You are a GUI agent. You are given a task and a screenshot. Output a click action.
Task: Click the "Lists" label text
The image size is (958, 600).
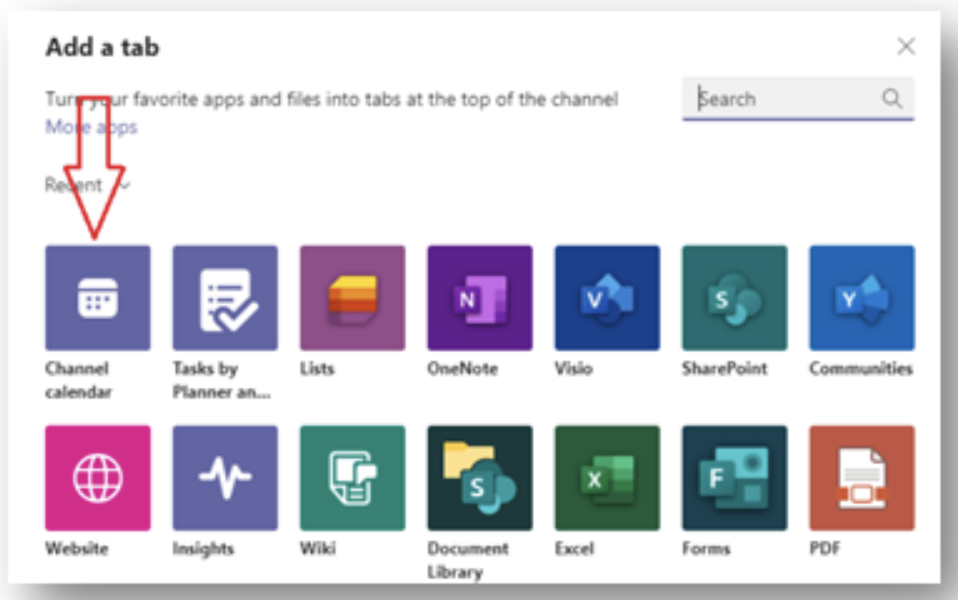pos(317,368)
